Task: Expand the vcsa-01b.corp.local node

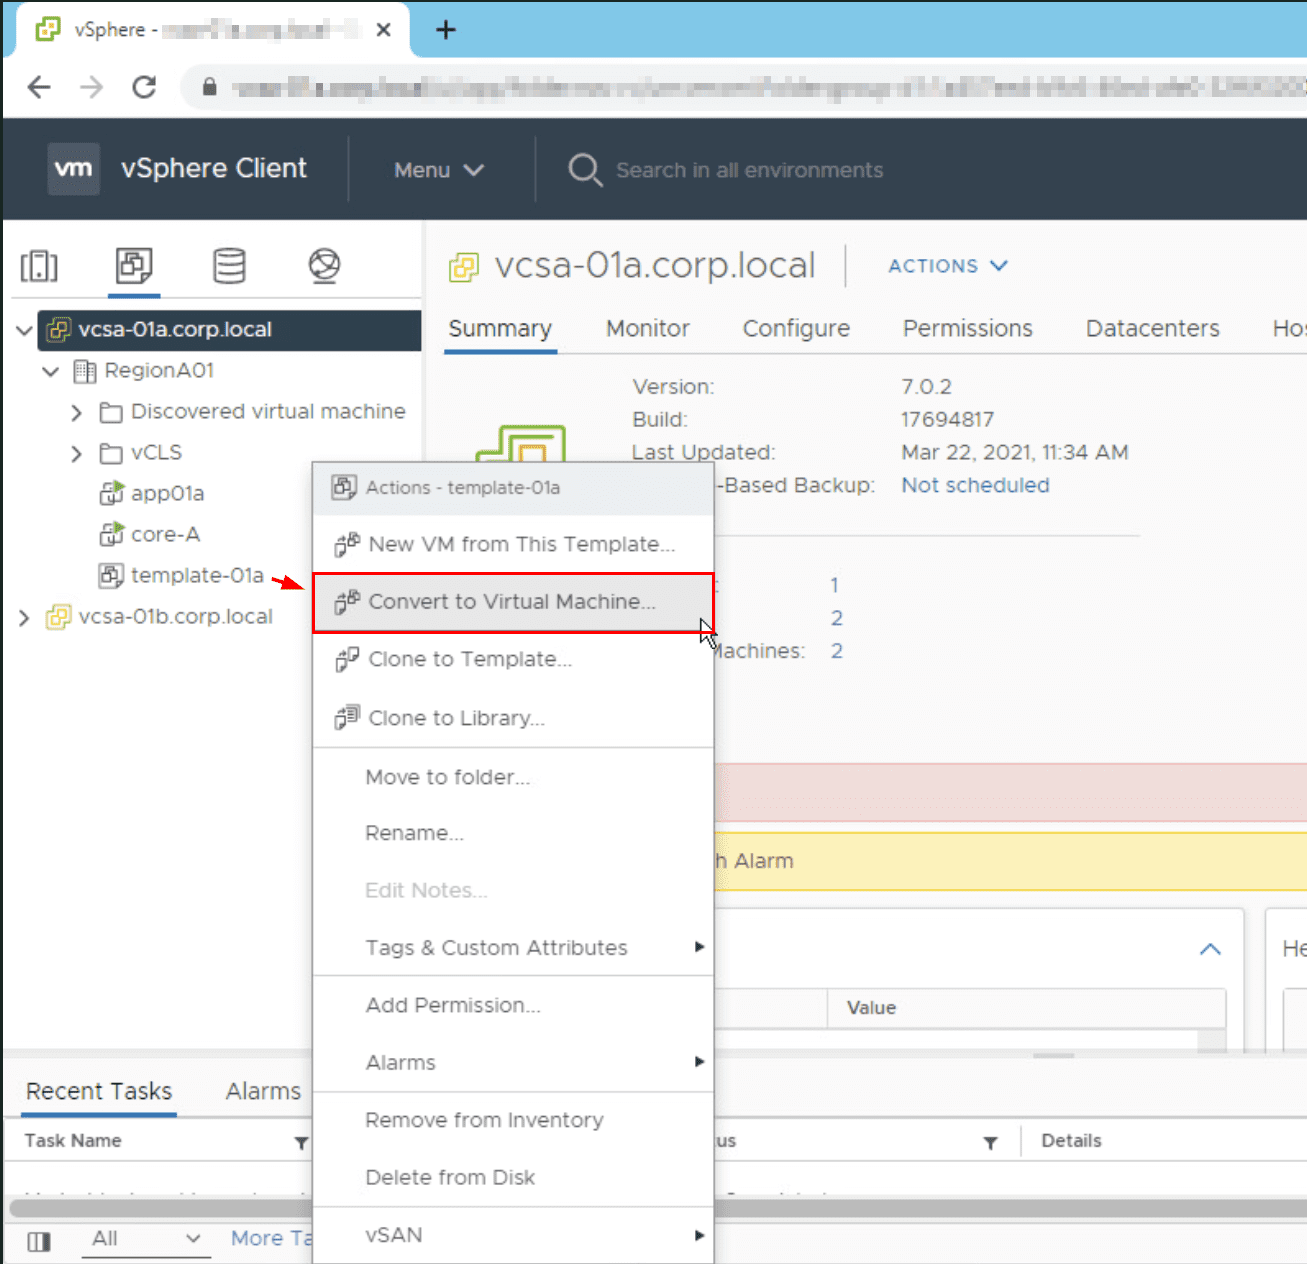Action: (24, 617)
